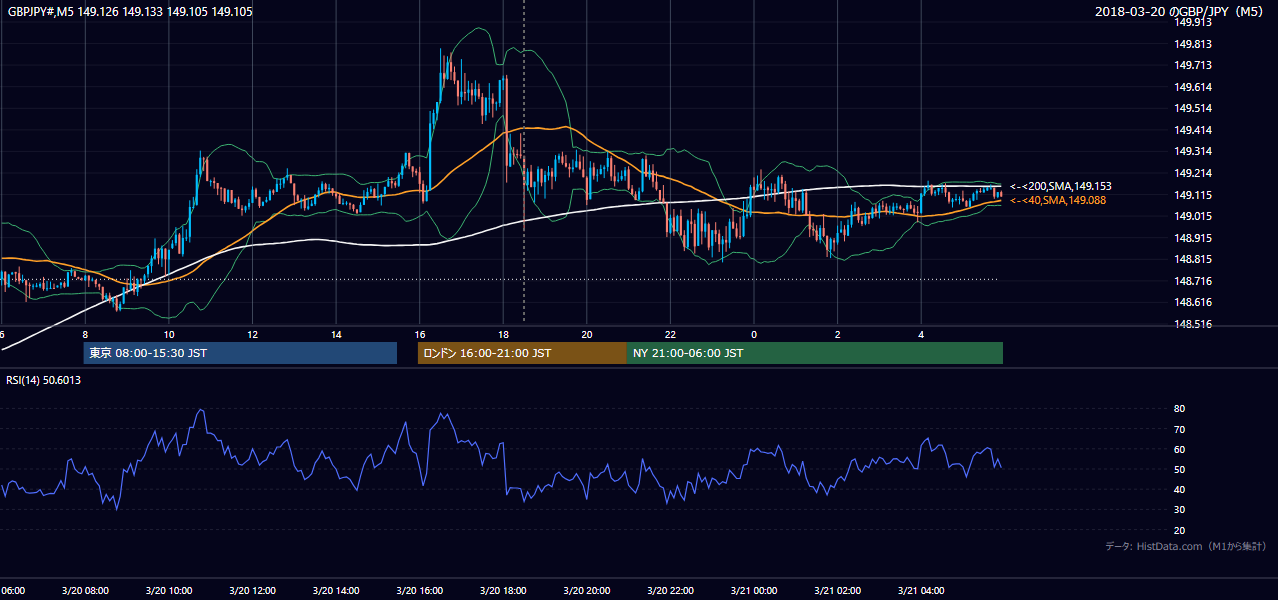
Task: Click the RSI 40 level label
Action: 1179,489
